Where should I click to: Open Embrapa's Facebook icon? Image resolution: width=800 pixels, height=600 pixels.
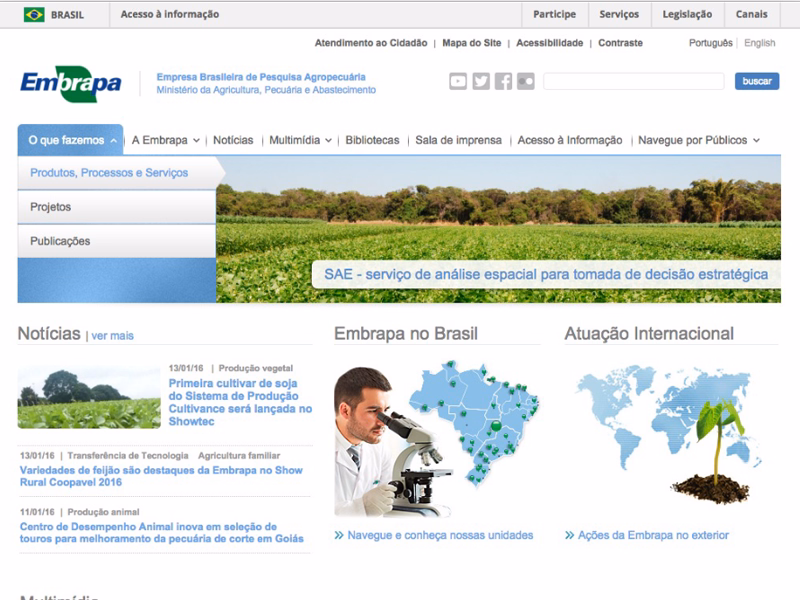503,81
